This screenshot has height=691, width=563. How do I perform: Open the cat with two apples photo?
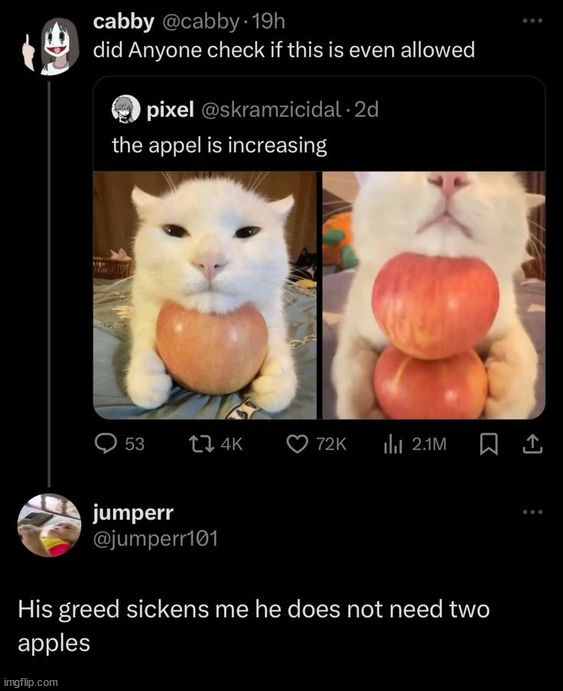[x=434, y=295]
